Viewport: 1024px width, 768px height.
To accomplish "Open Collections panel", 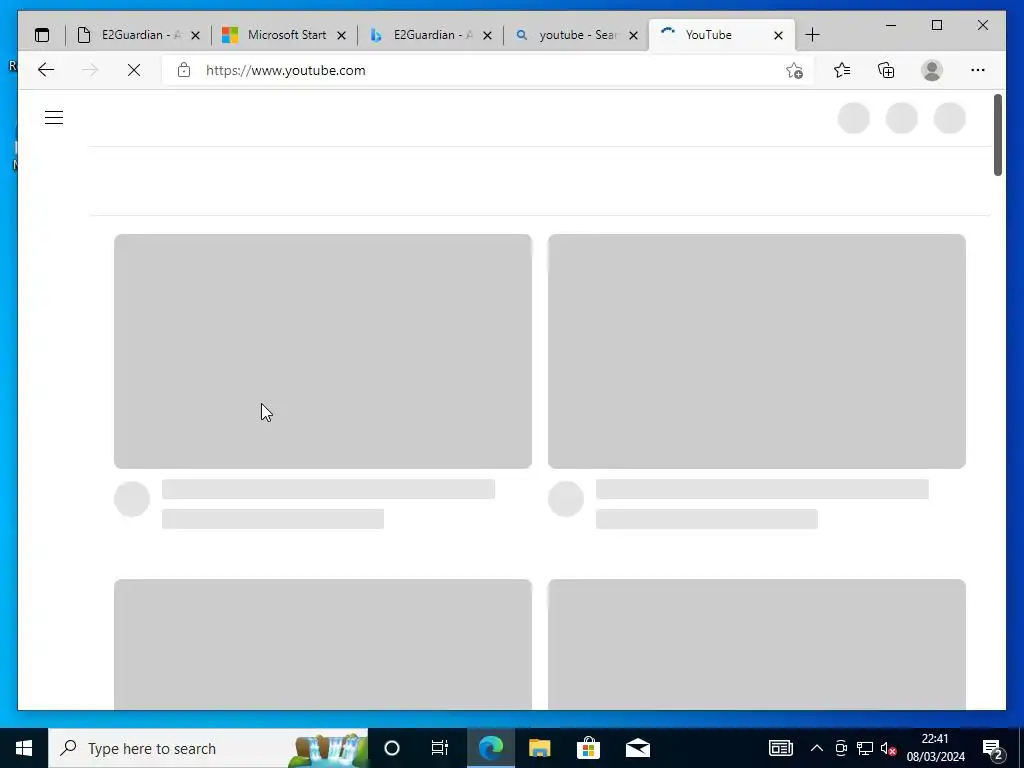I will (886, 70).
